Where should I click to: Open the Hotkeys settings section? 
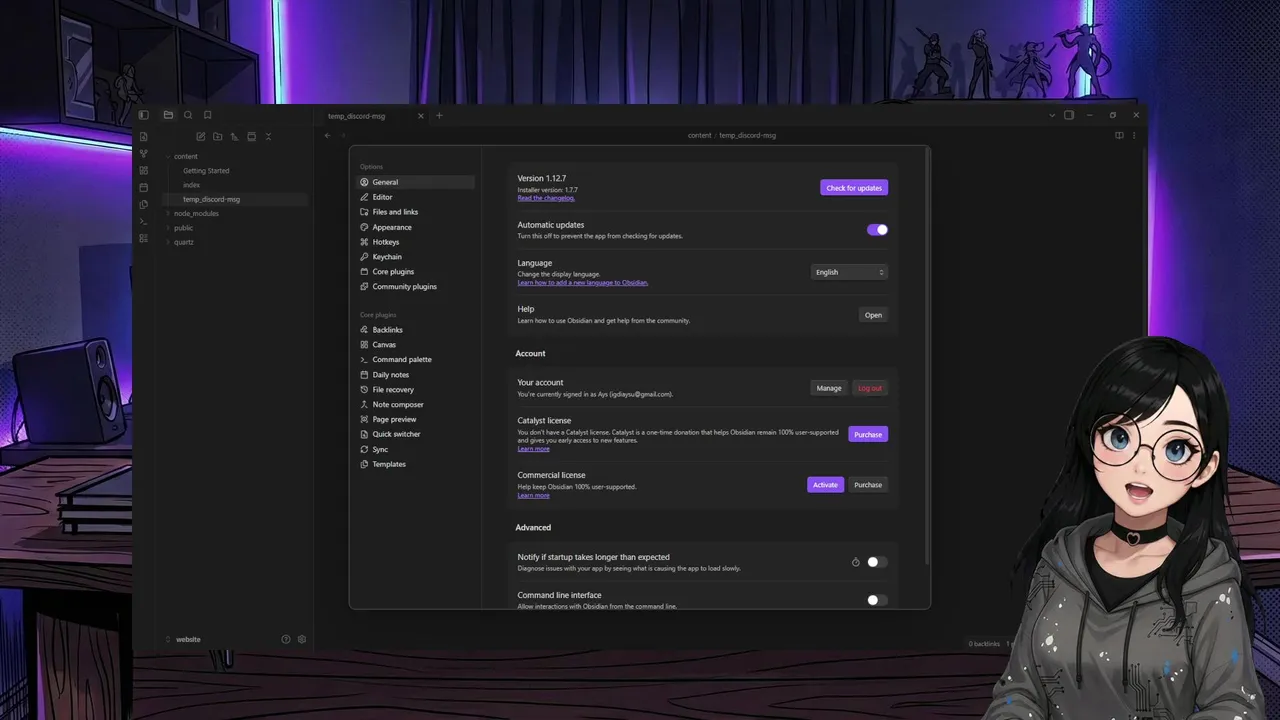415,242
